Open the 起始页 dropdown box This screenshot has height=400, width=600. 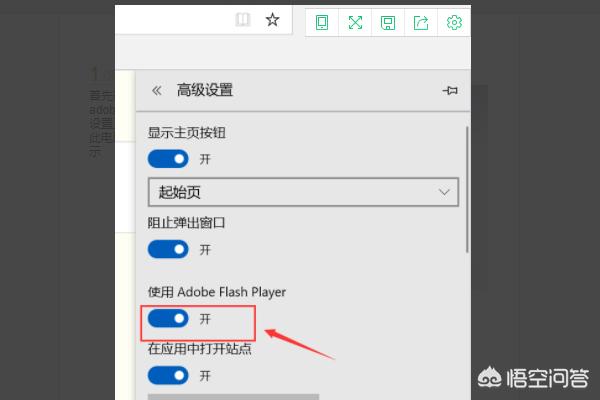click(x=303, y=192)
